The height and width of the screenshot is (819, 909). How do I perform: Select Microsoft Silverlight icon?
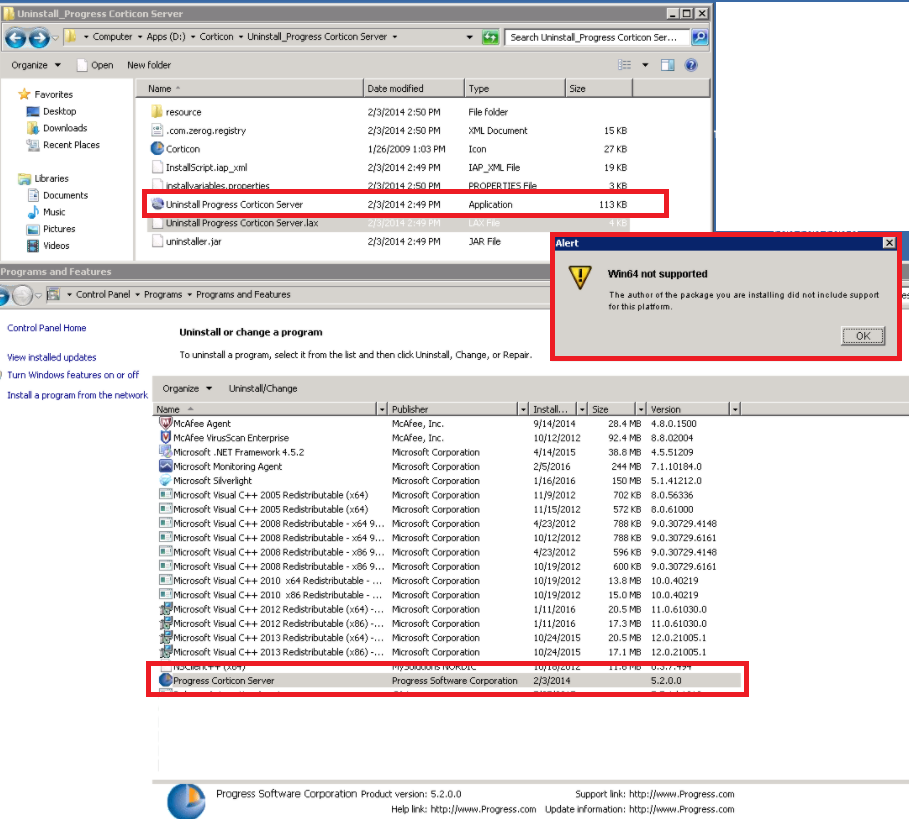166,481
